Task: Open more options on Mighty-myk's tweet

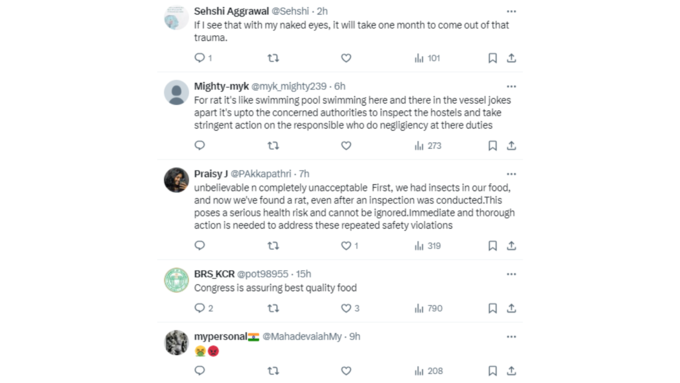Action: [x=511, y=86]
